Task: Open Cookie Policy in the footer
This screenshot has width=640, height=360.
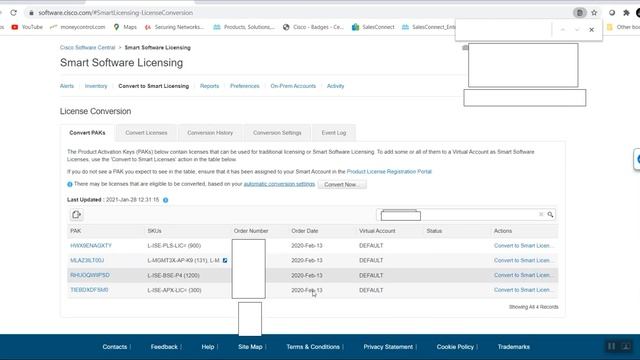Action: click(455, 347)
